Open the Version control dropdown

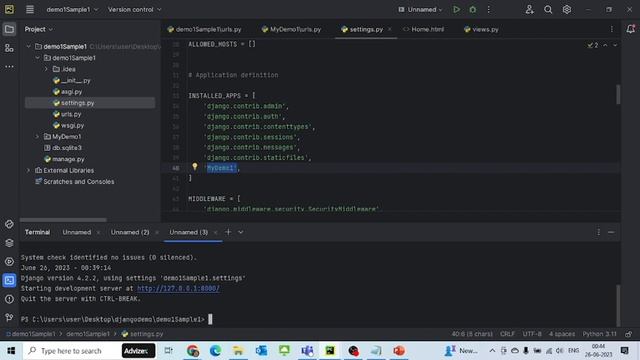(134, 9)
